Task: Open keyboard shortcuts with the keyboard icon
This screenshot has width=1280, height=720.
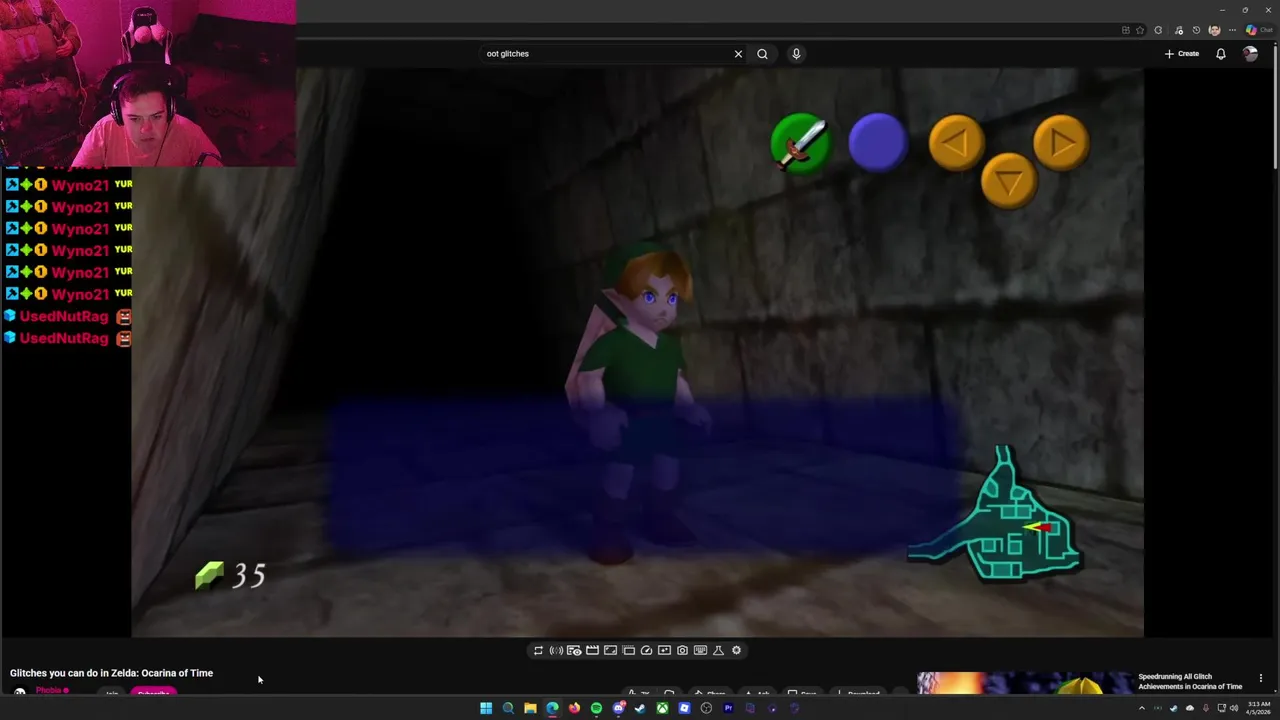Action: [x=700, y=650]
